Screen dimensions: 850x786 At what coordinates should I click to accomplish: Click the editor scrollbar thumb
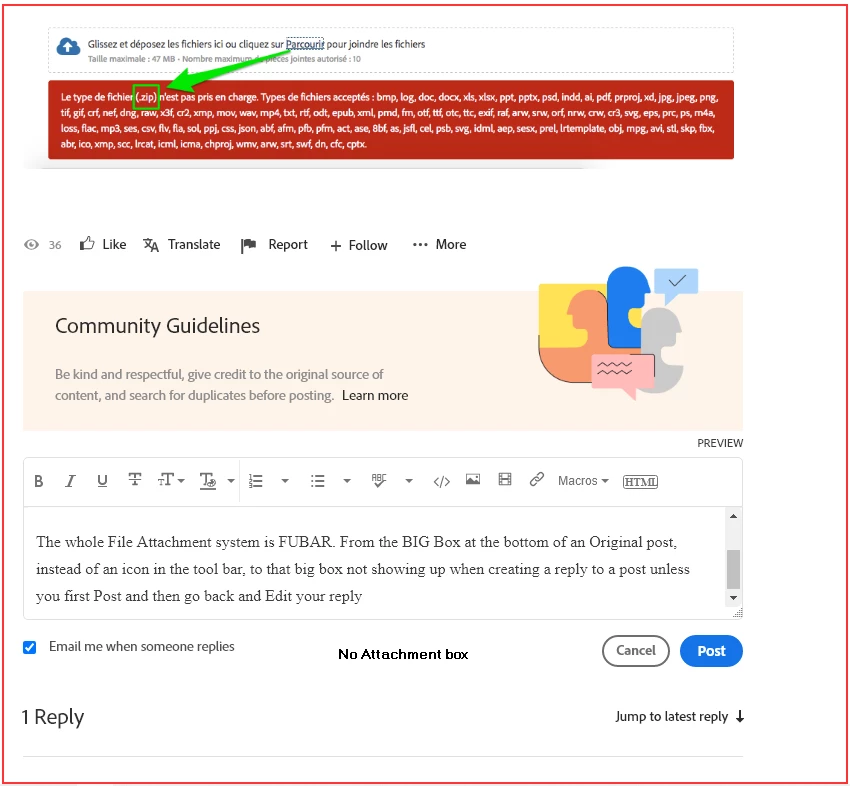coord(733,569)
